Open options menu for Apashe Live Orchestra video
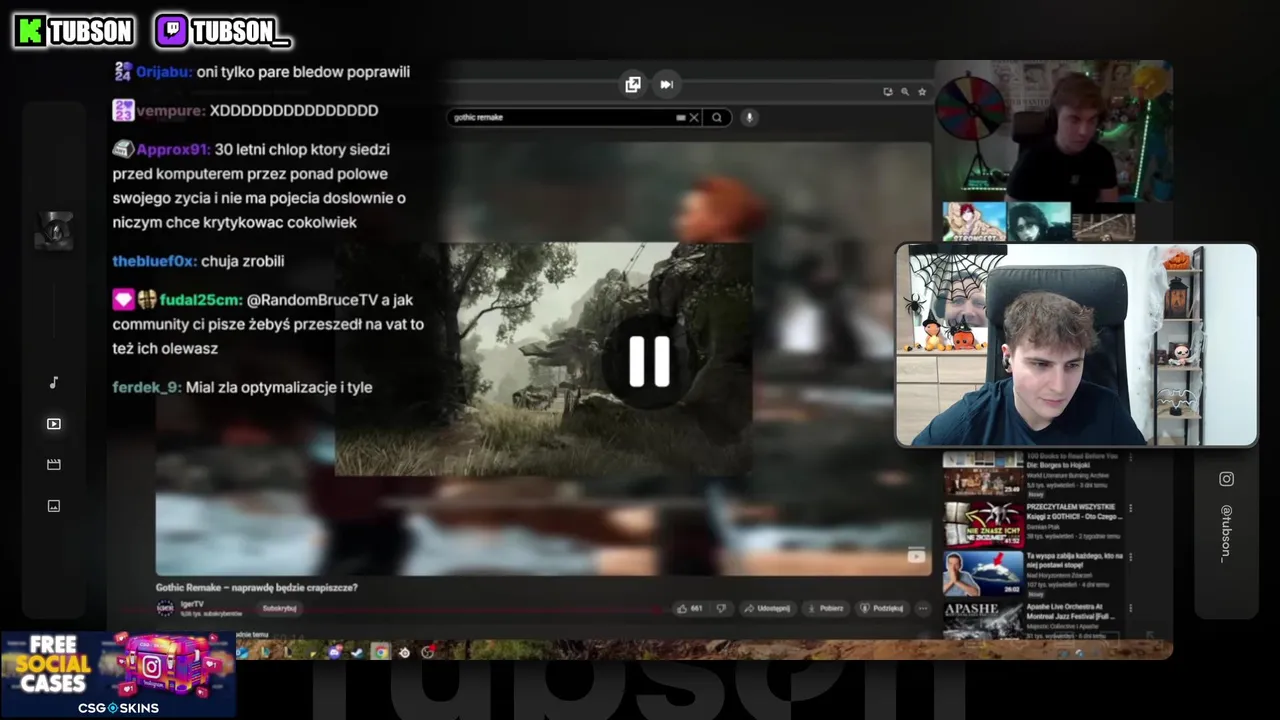 tap(1130, 608)
